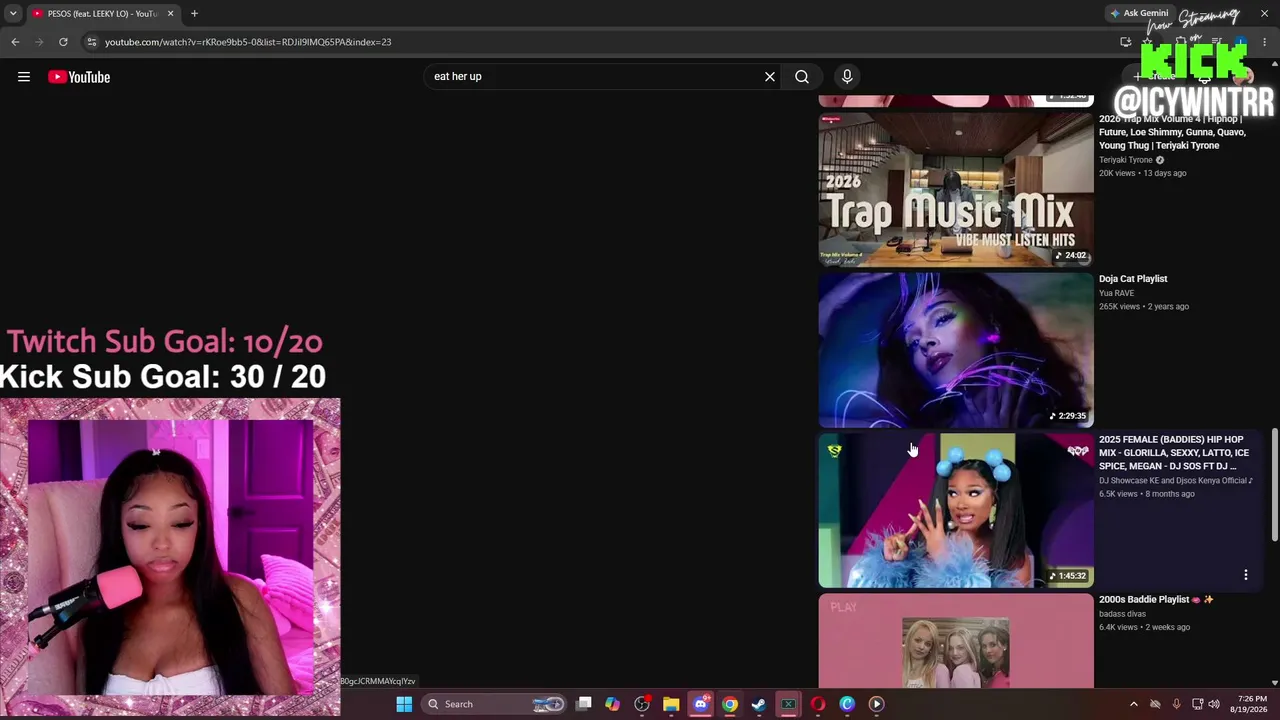Go back with the browser back arrow
This screenshot has height=720, width=1280.
tap(15, 42)
